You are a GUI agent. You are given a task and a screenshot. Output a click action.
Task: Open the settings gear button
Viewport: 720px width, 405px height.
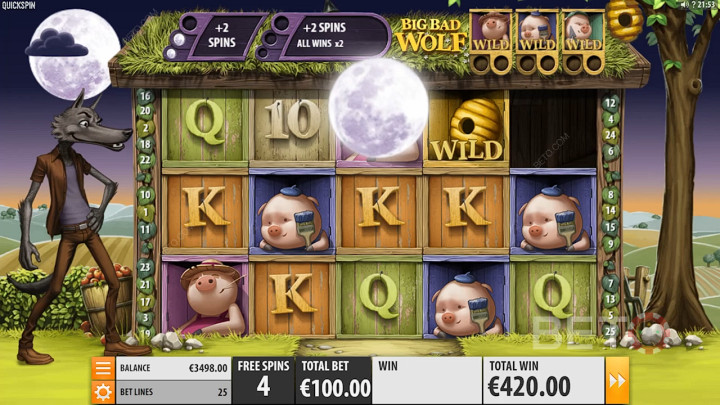103,392
